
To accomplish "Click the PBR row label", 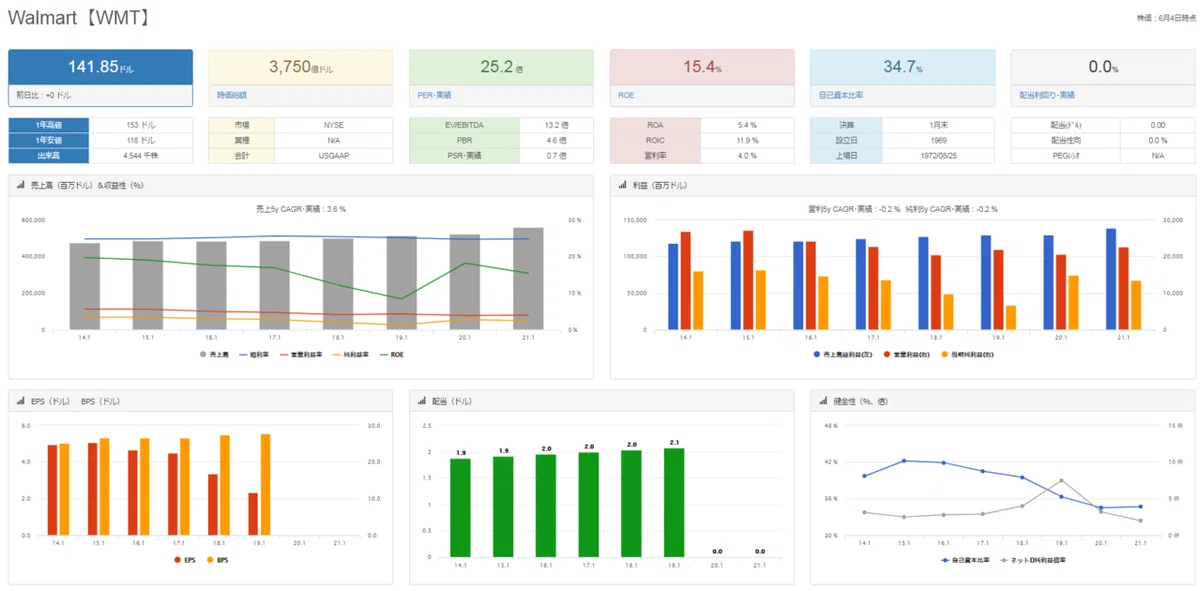I will [465, 140].
